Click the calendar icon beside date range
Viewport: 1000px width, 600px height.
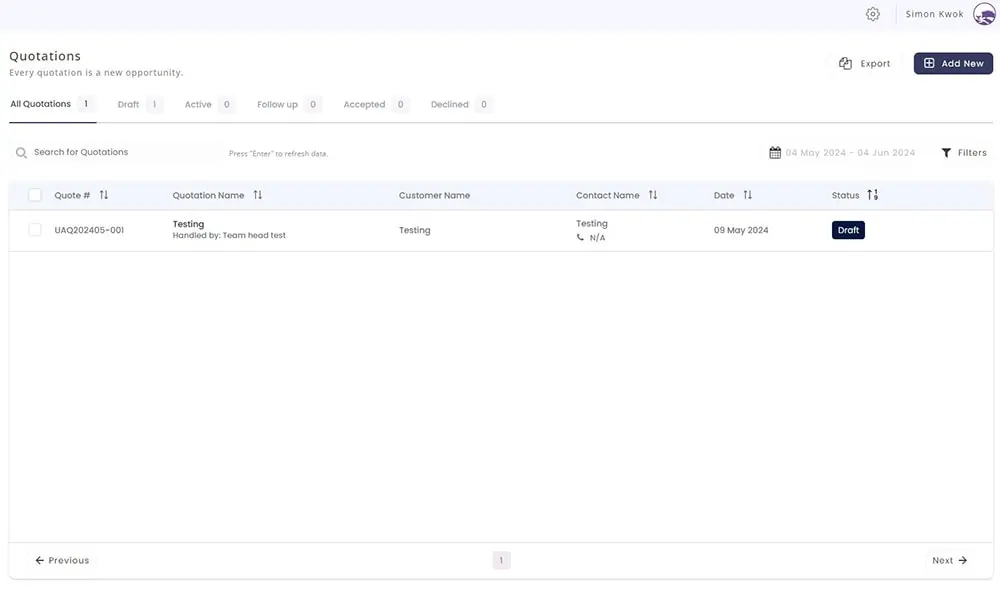pyautogui.click(x=775, y=153)
